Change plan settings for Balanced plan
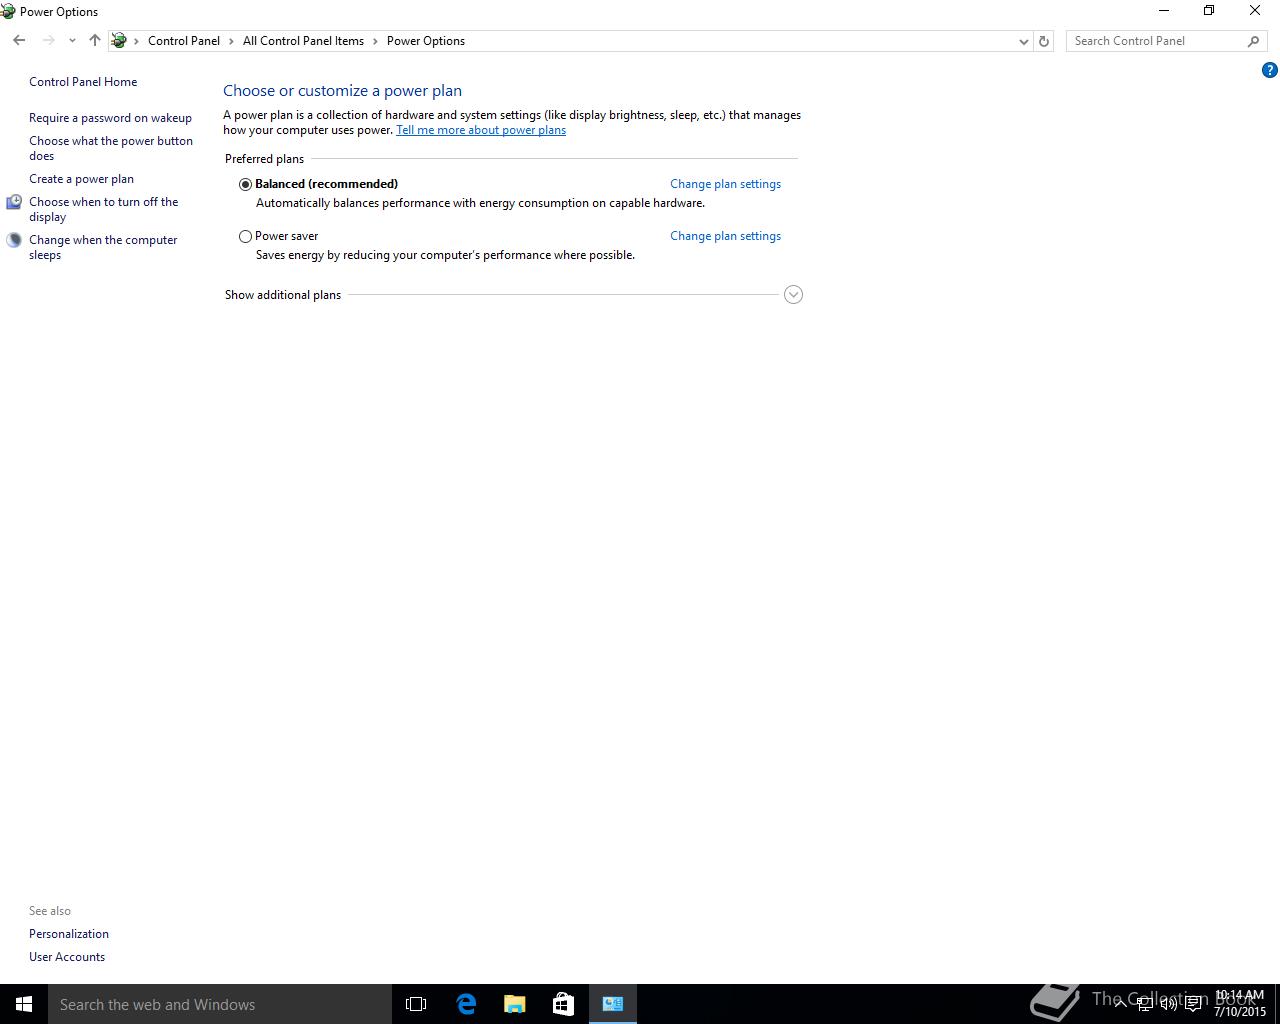Viewport: 1280px width, 1024px height. pos(725,184)
